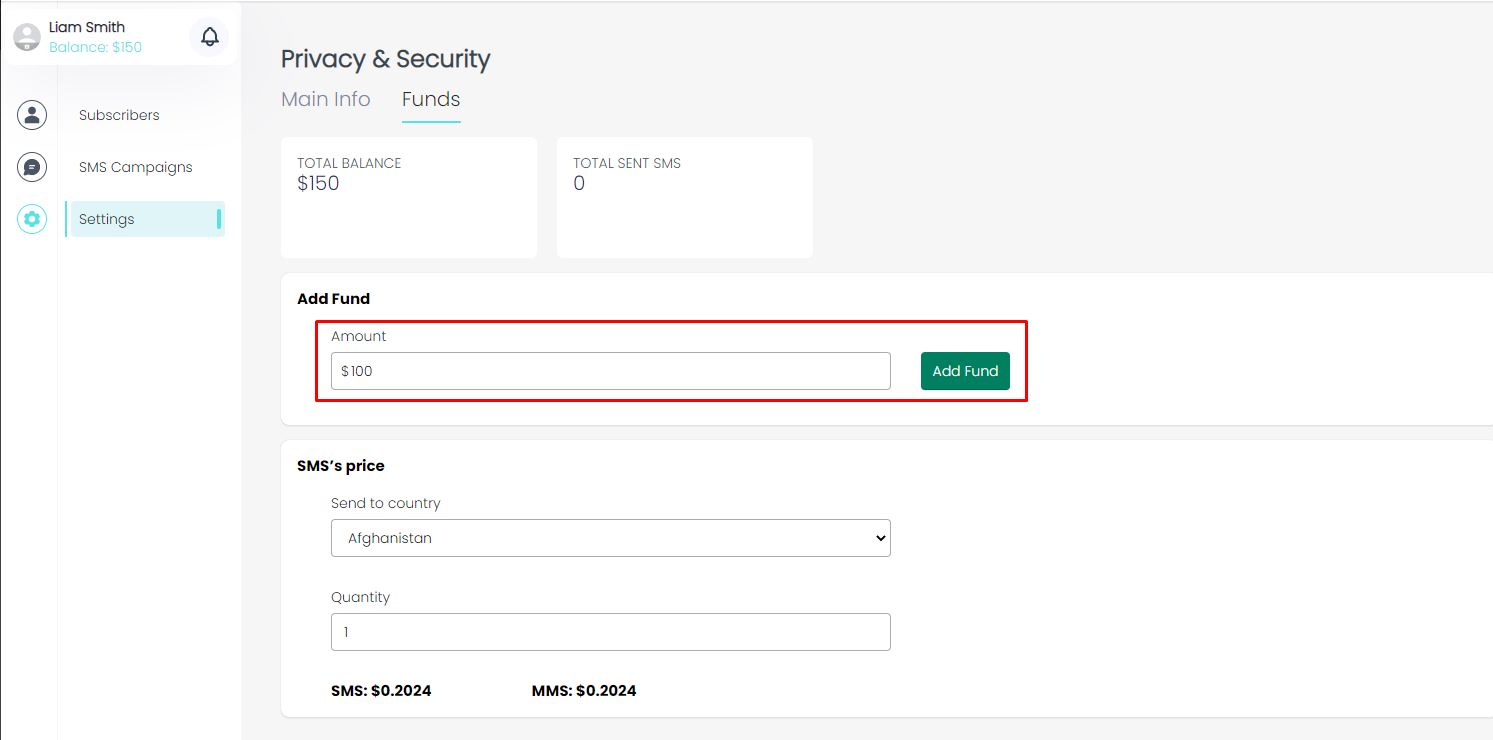The height and width of the screenshot is (740, 1493).
Task: Switch to the Main Info tab
Action: 325,99
